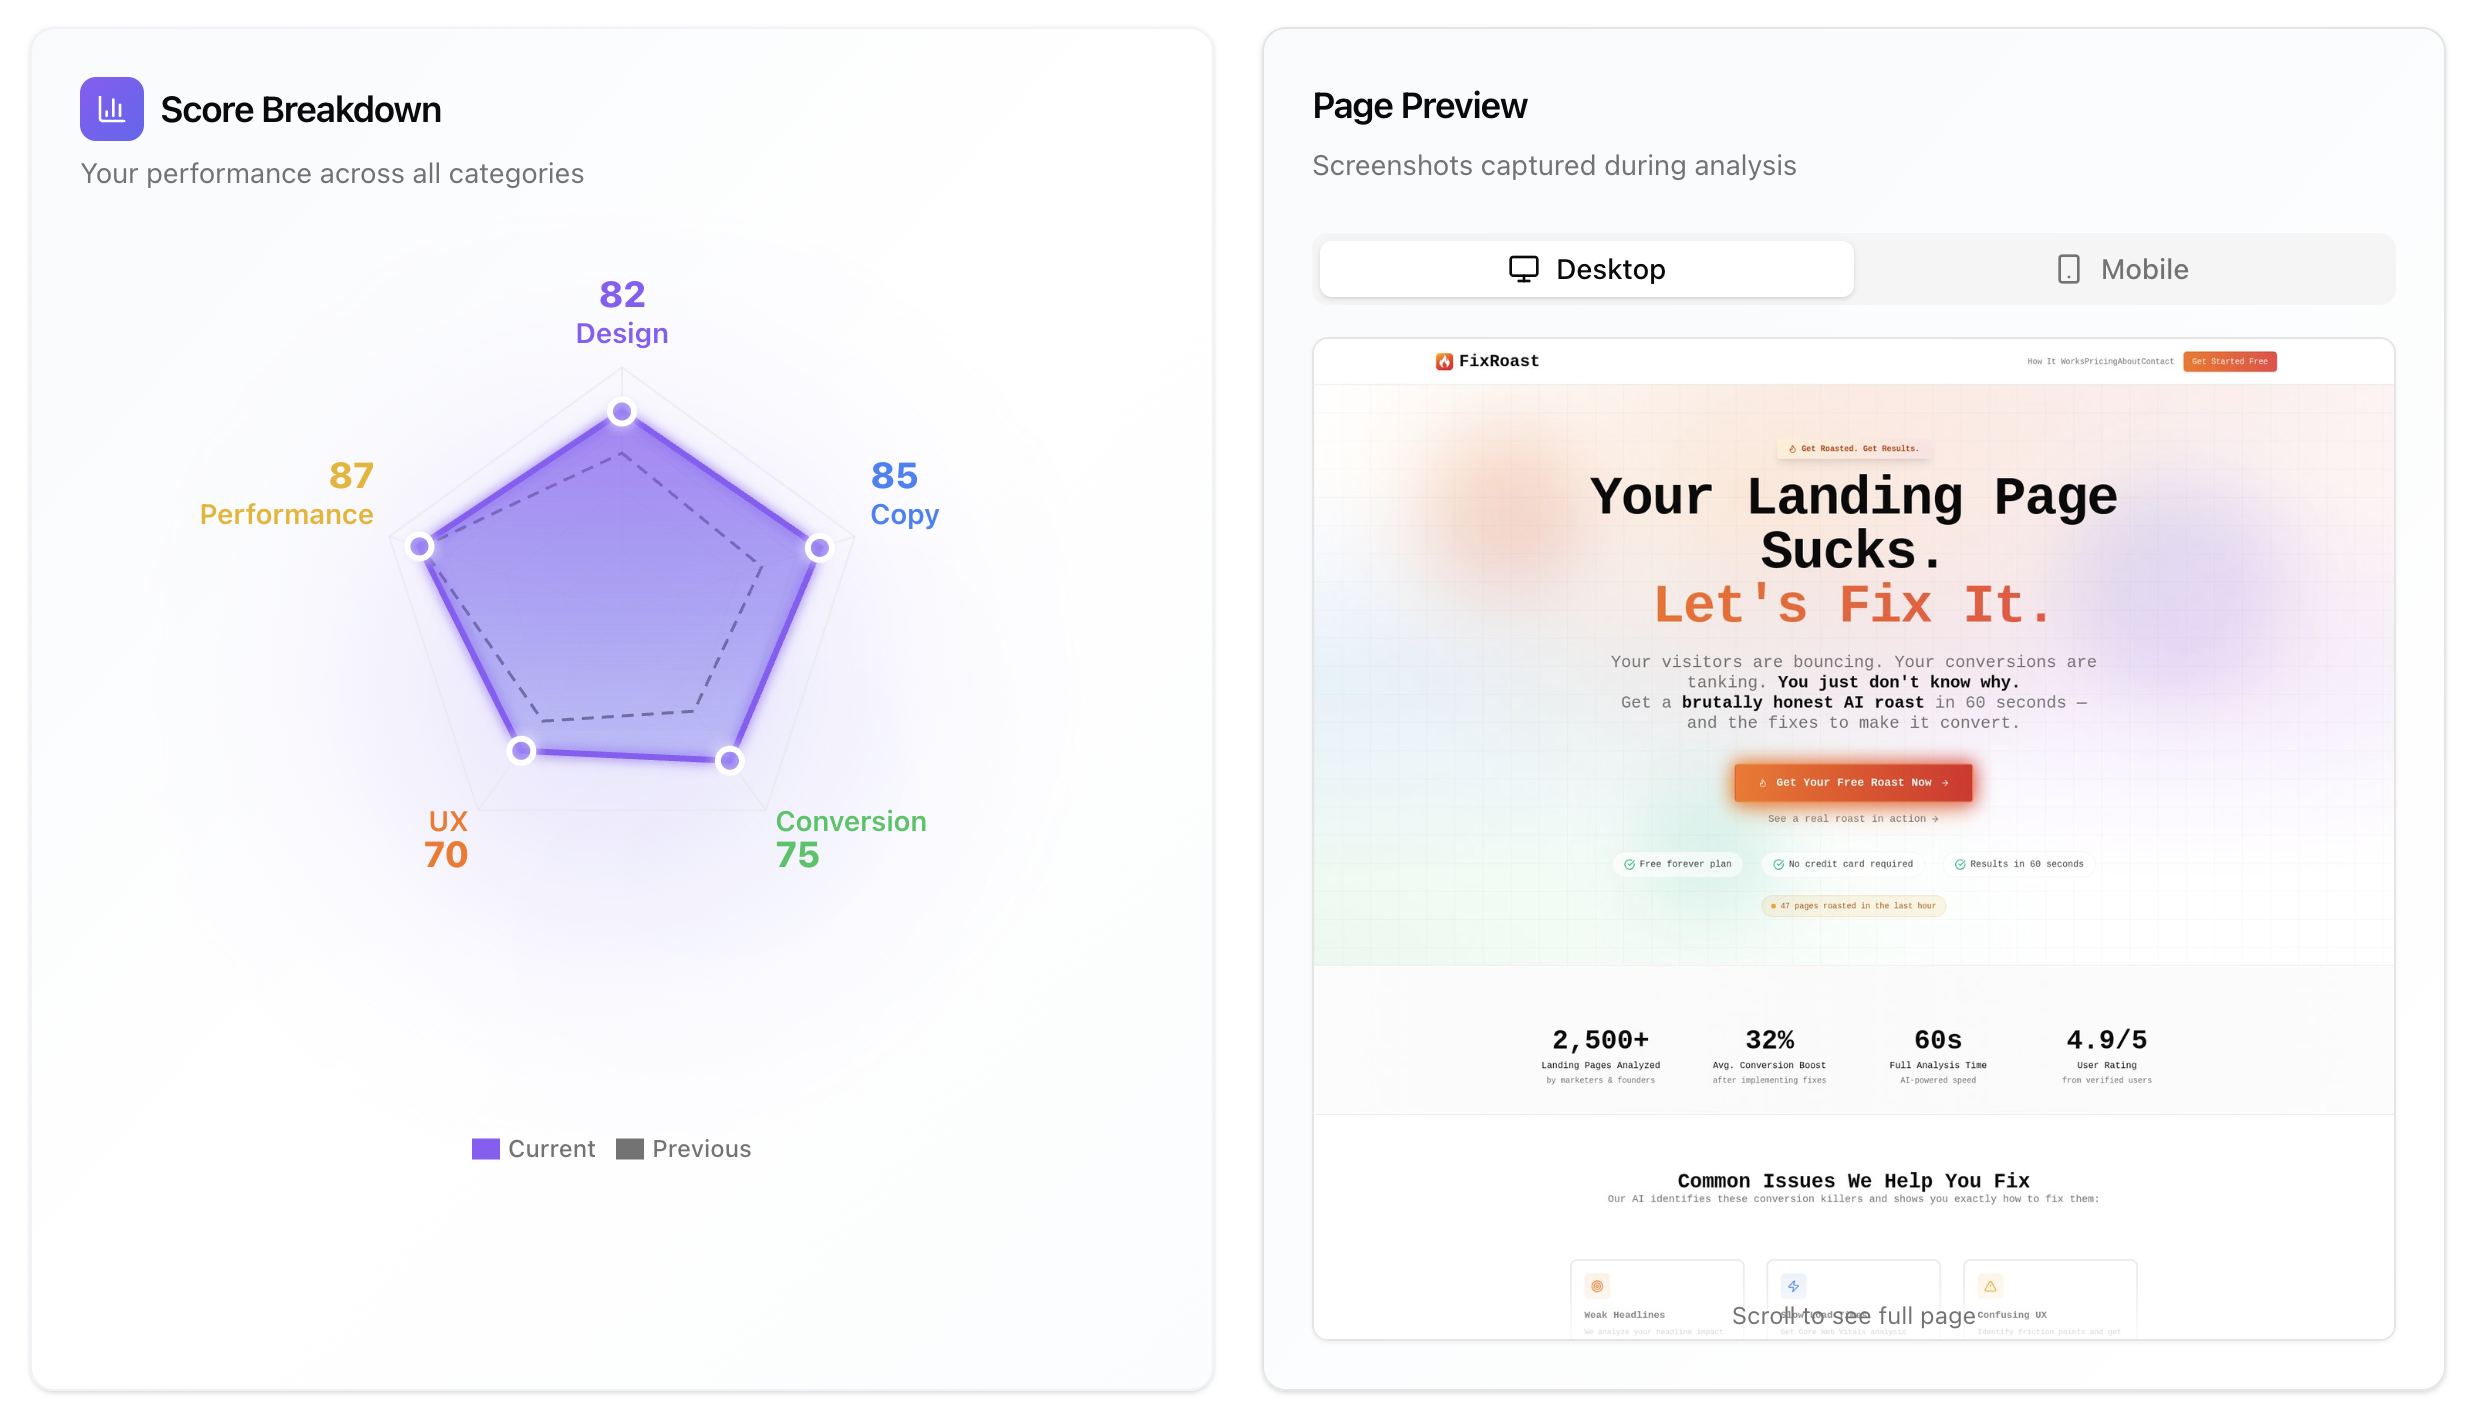The width and height of the screenshot is (2468, 1420).
Task: Click the Get Started Free button
Action: (2229, 361)
